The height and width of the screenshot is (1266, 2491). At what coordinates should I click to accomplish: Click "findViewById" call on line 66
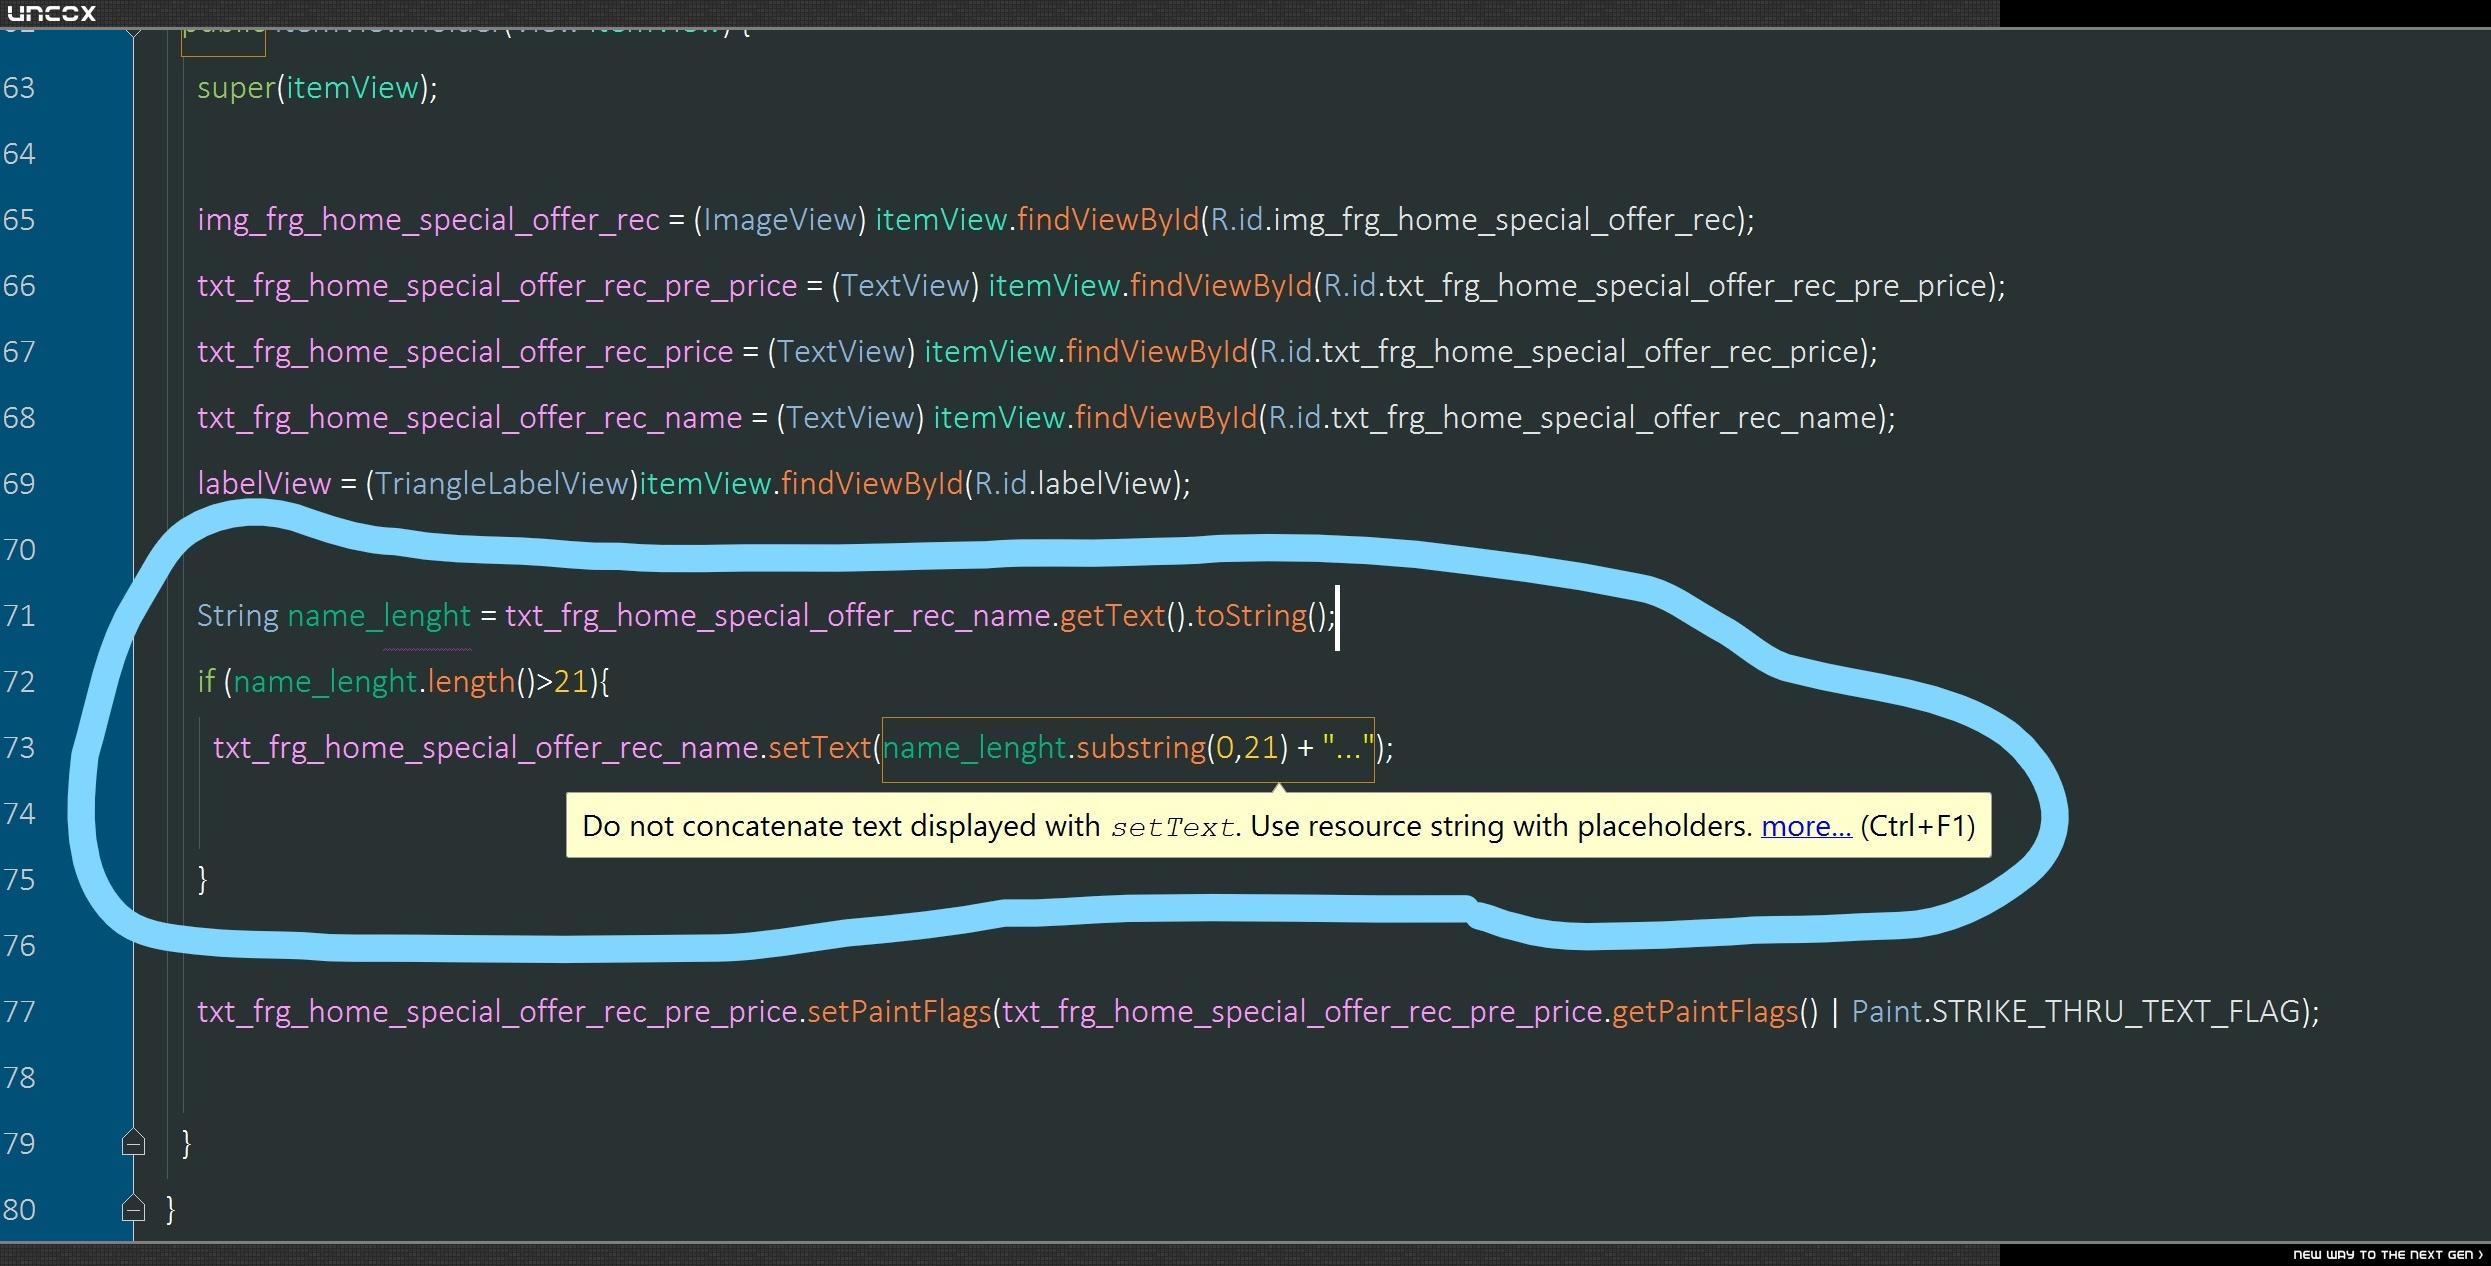(1220, 286)
